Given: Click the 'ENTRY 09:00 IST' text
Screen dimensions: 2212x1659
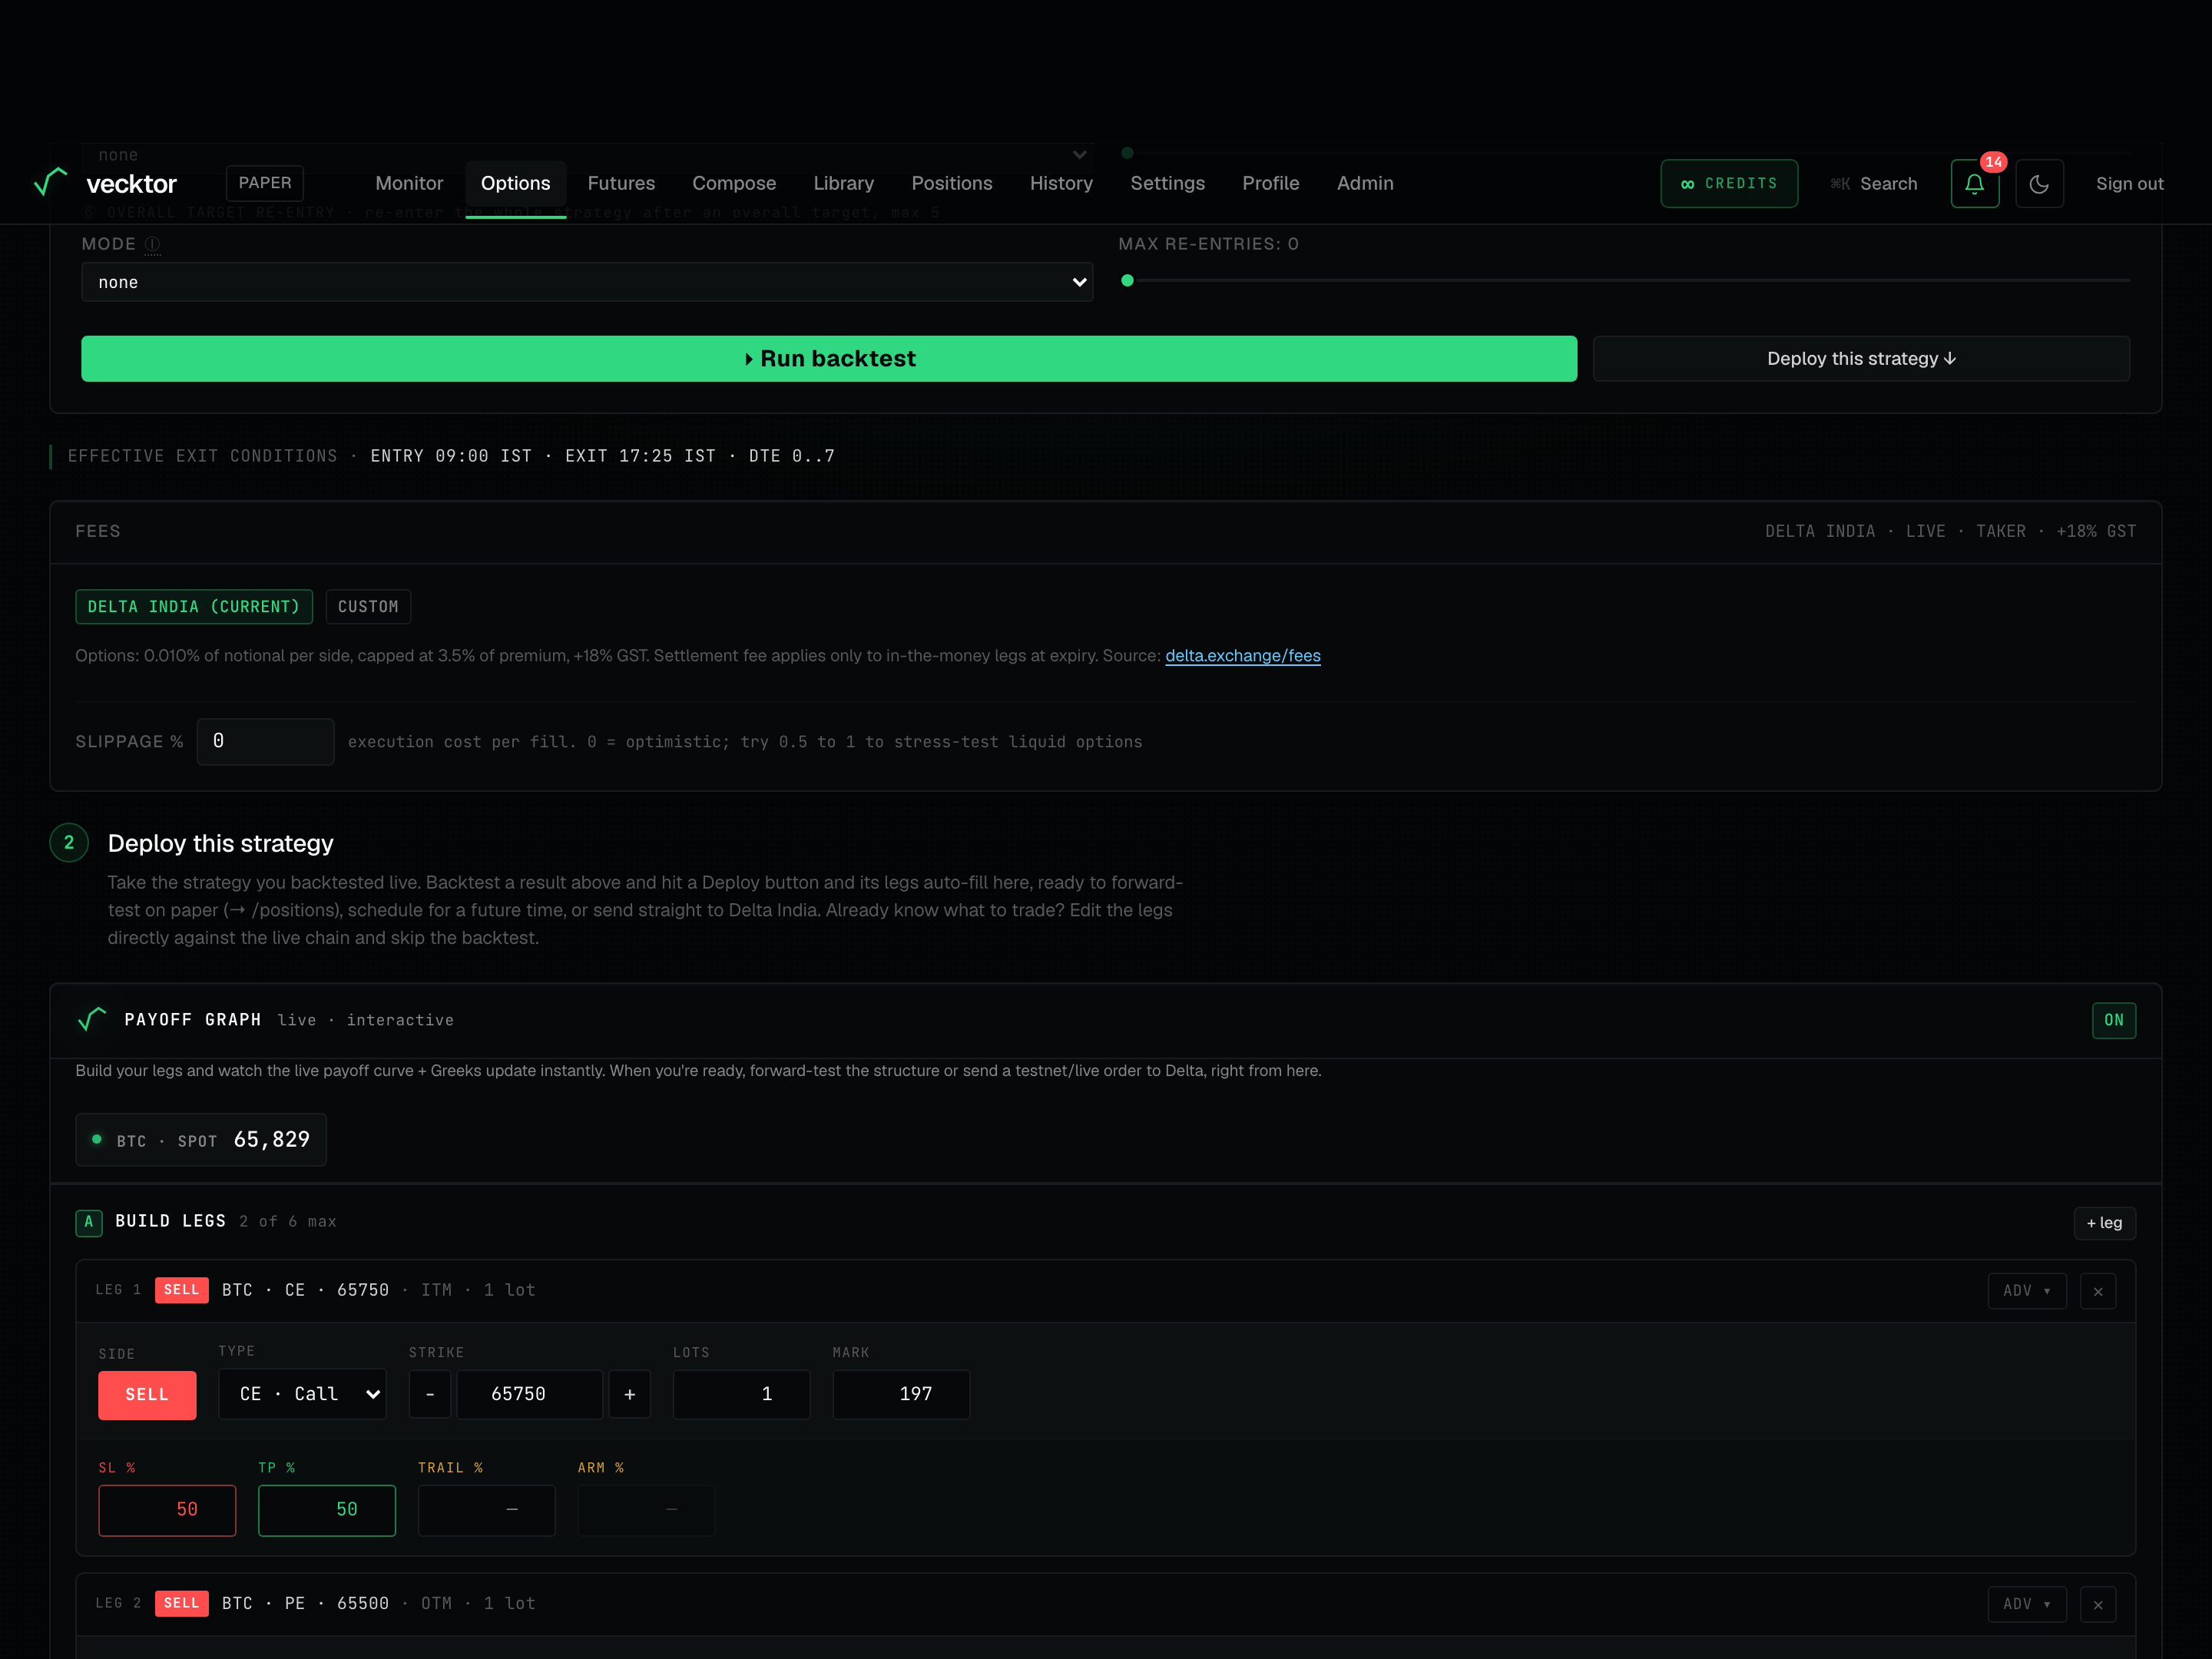Looking at the screenshot, I should point(451,456).
